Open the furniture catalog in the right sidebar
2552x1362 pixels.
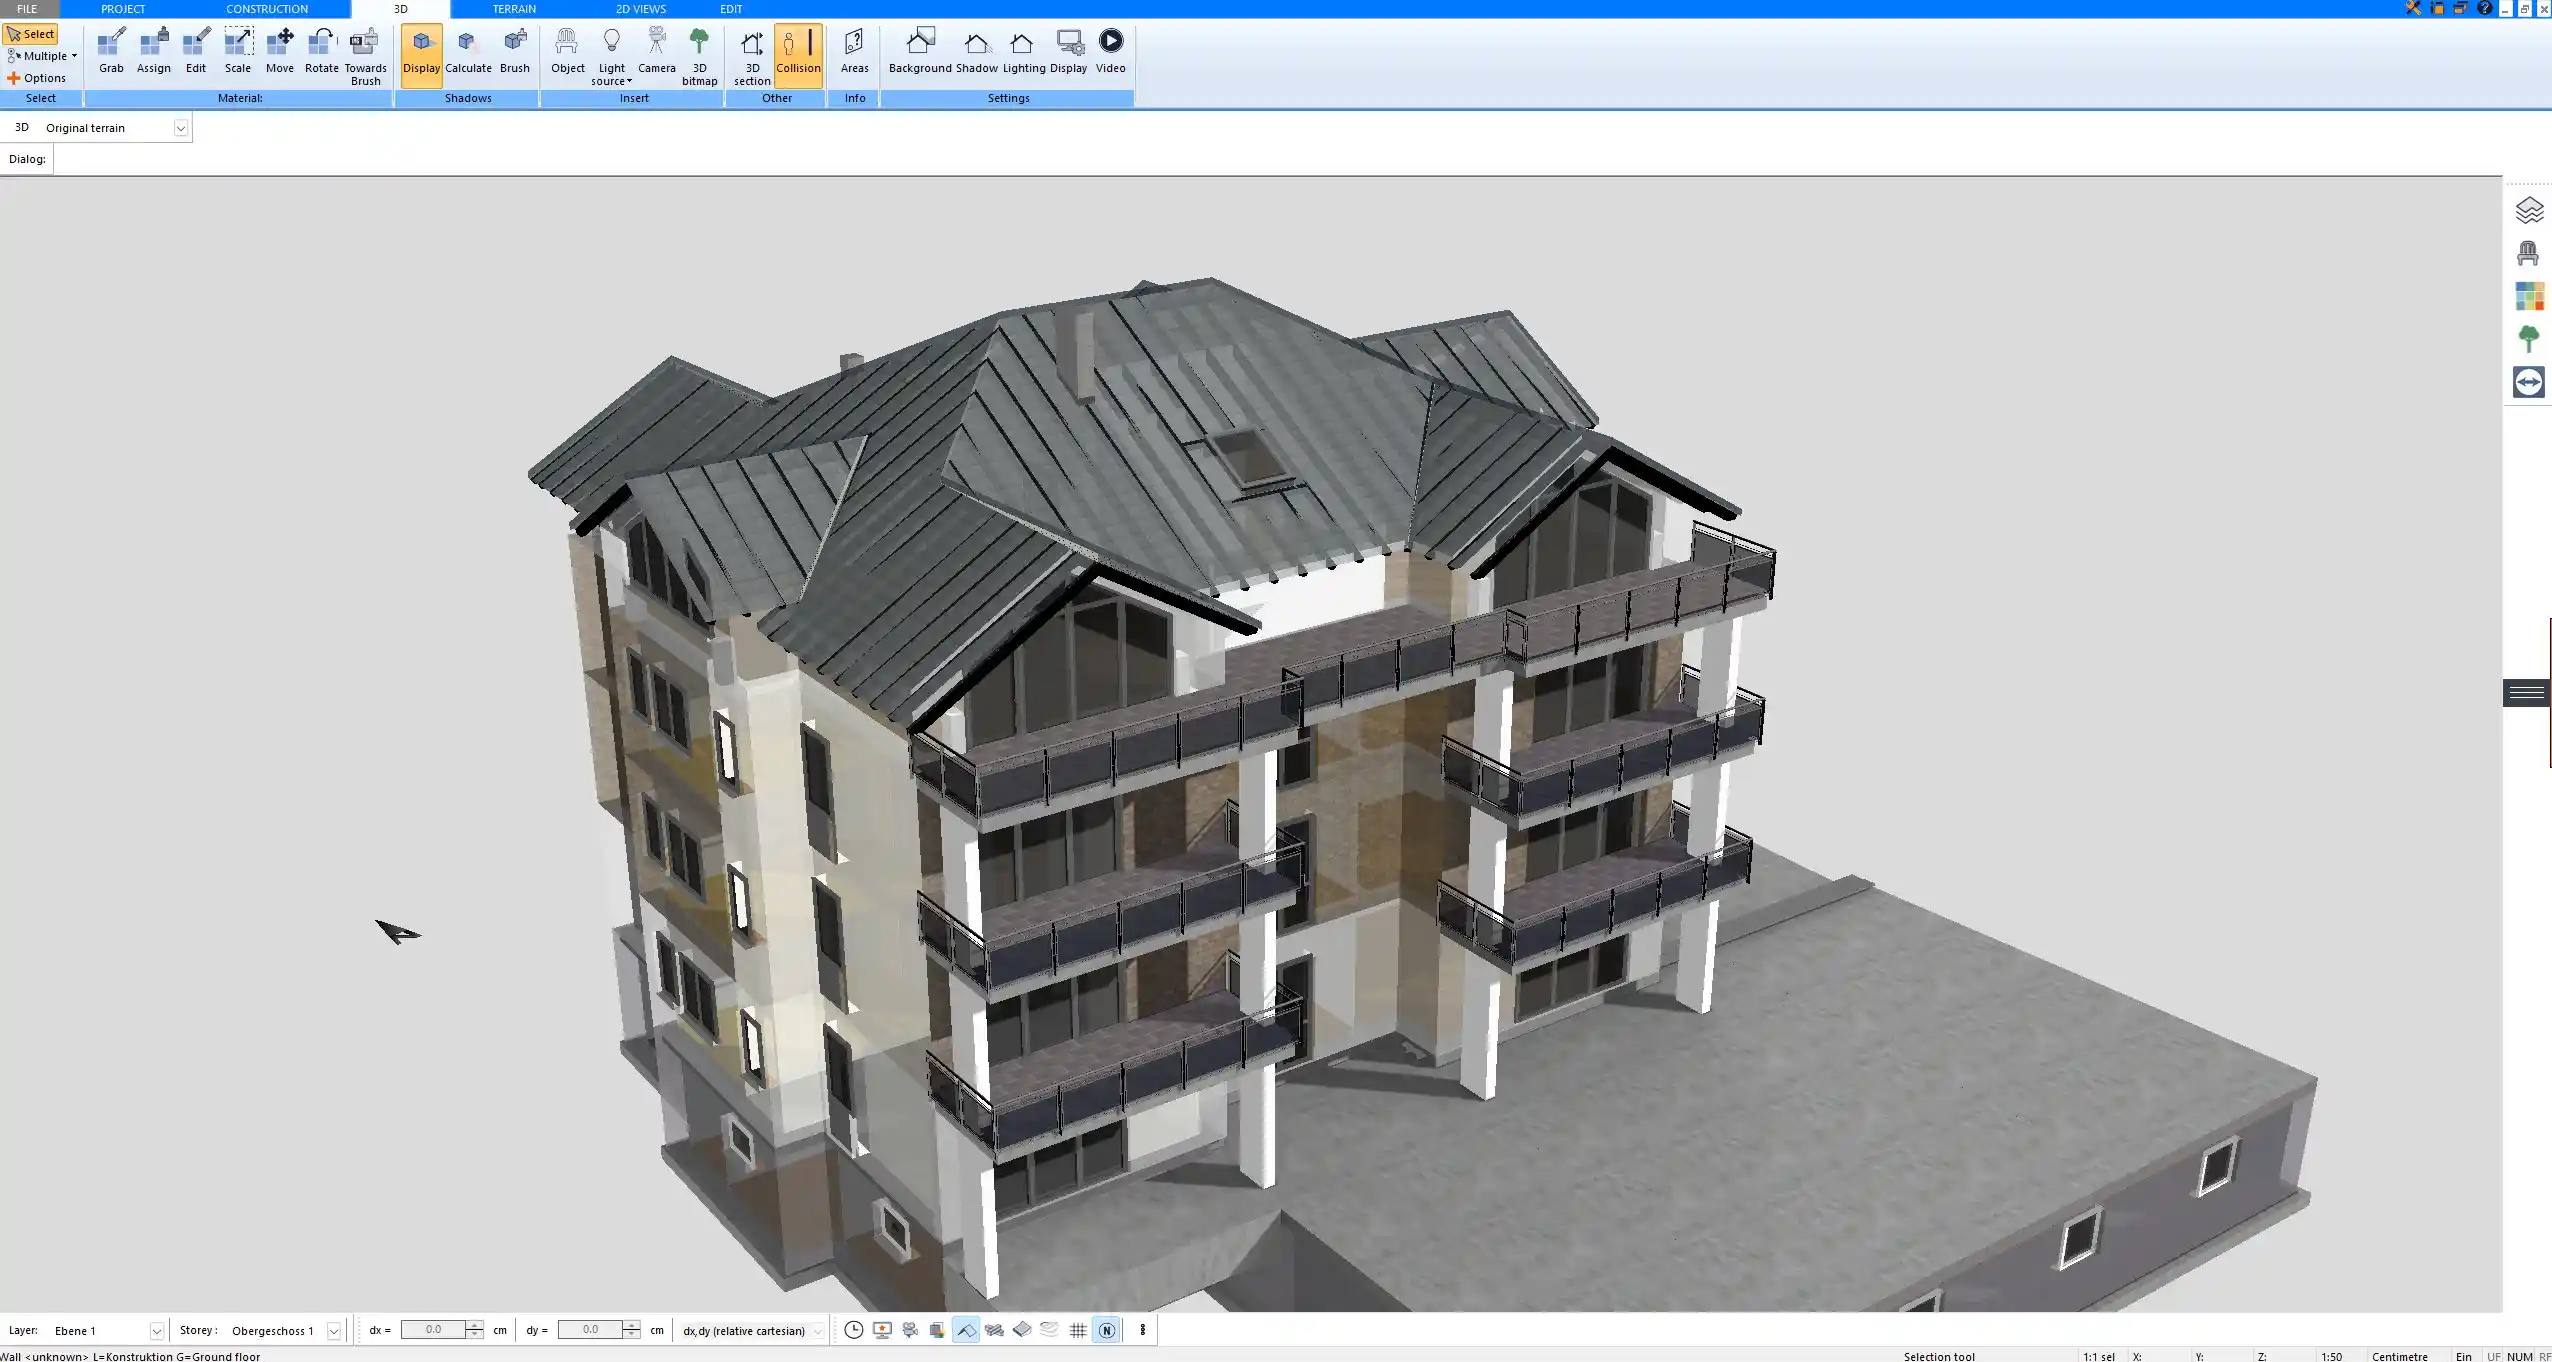click(x=2529, y=252)
